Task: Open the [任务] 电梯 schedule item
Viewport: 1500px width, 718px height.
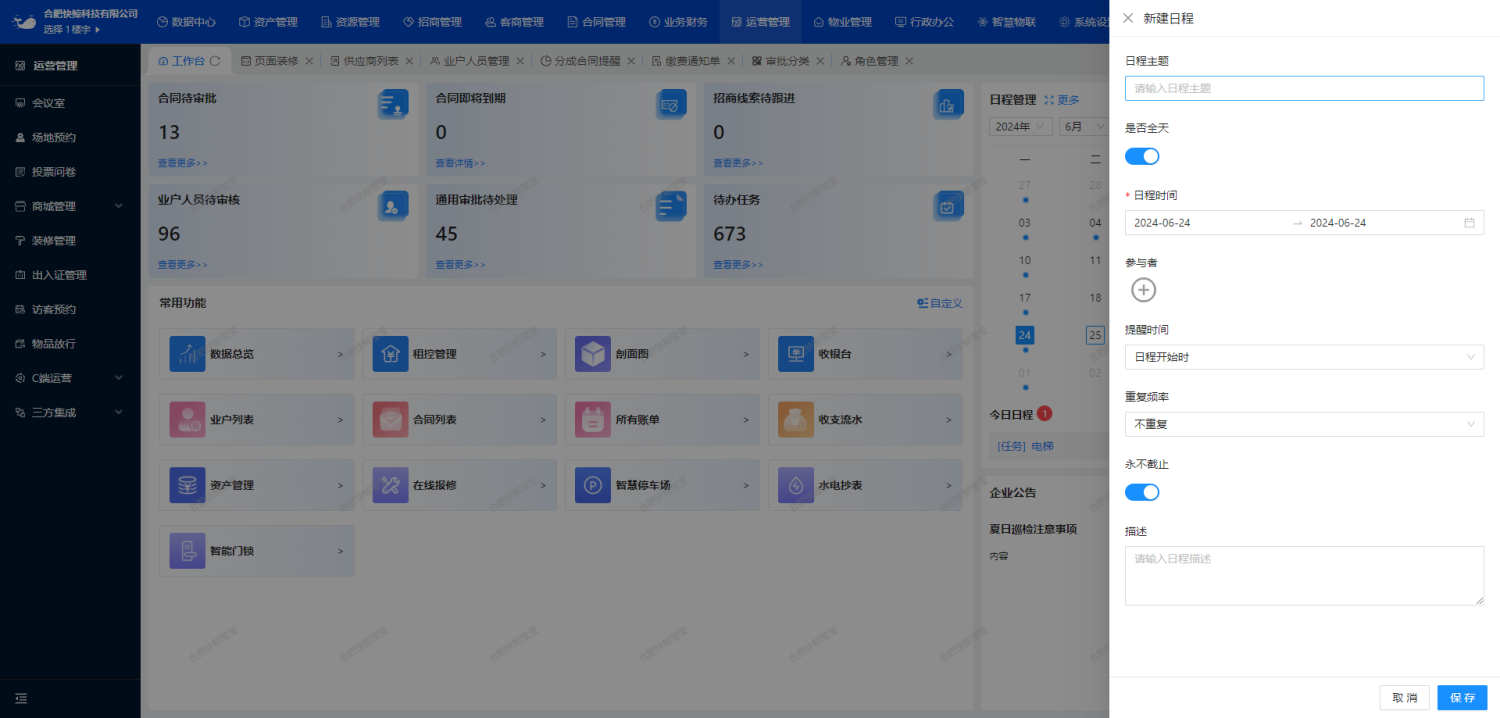Action: (1025, 446)
